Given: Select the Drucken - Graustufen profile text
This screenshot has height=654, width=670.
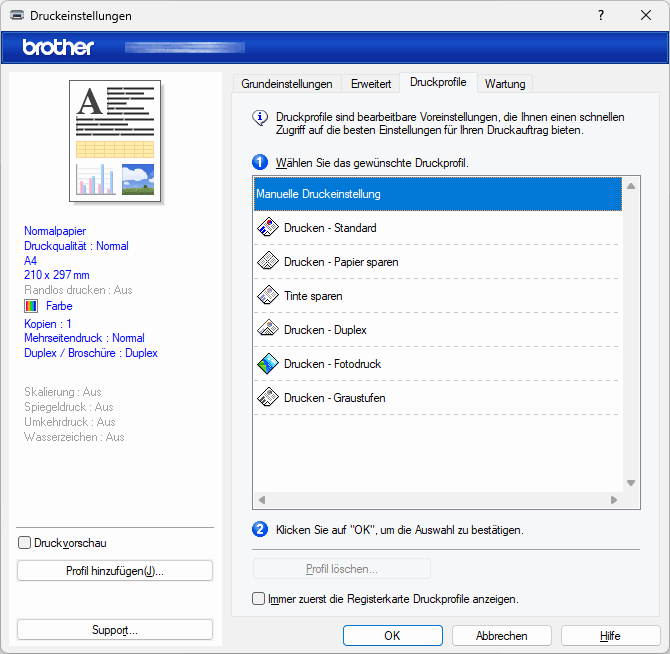Looking at the screenshot, I should (335, 398).
